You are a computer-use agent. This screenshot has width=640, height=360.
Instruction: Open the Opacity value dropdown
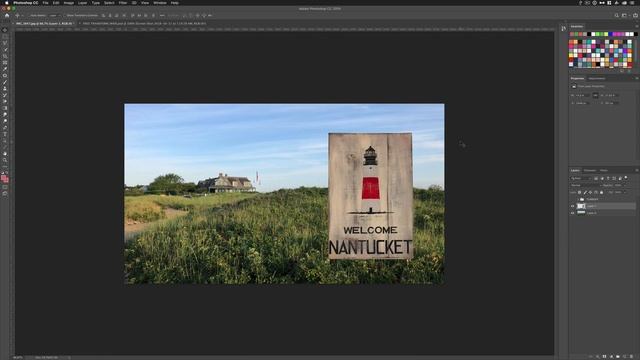[625, 185]
